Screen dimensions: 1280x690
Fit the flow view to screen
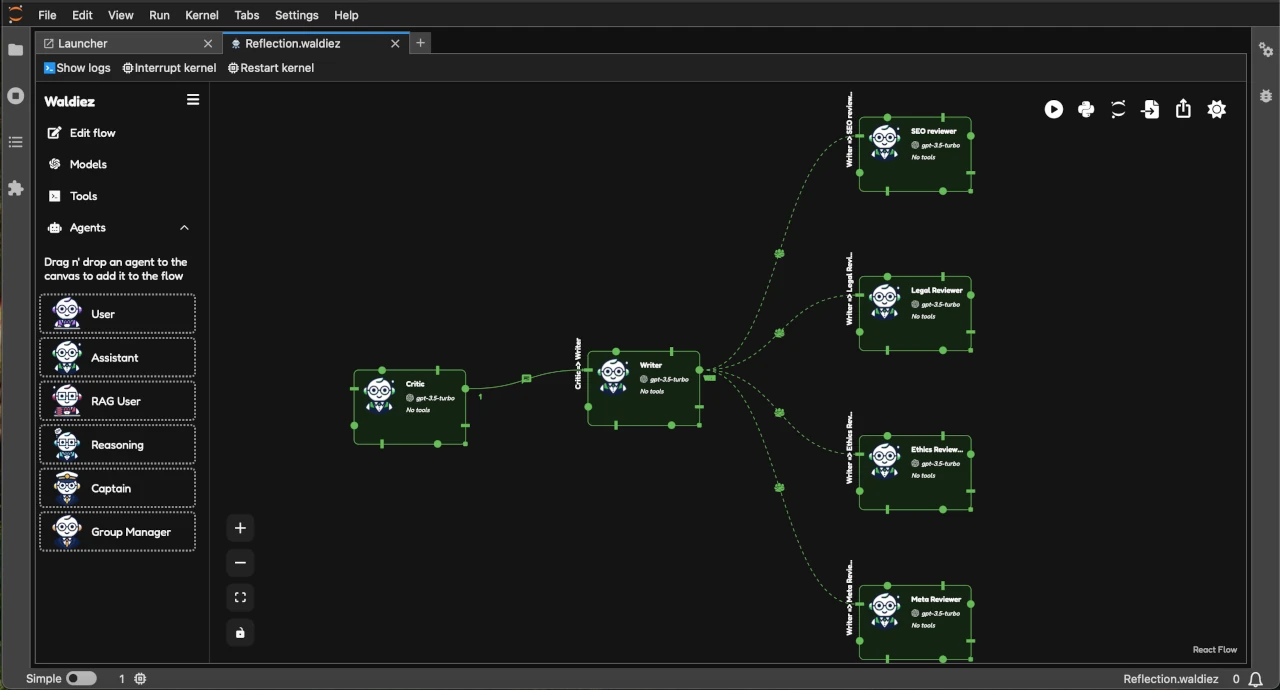(239, 597)
